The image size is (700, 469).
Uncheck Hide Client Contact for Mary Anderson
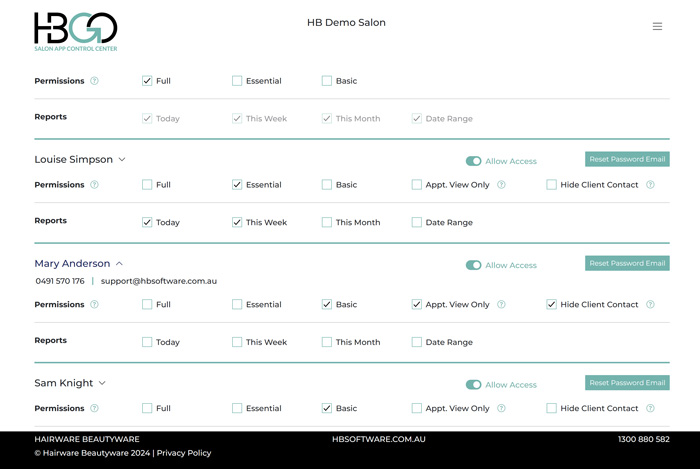[551, 304]
